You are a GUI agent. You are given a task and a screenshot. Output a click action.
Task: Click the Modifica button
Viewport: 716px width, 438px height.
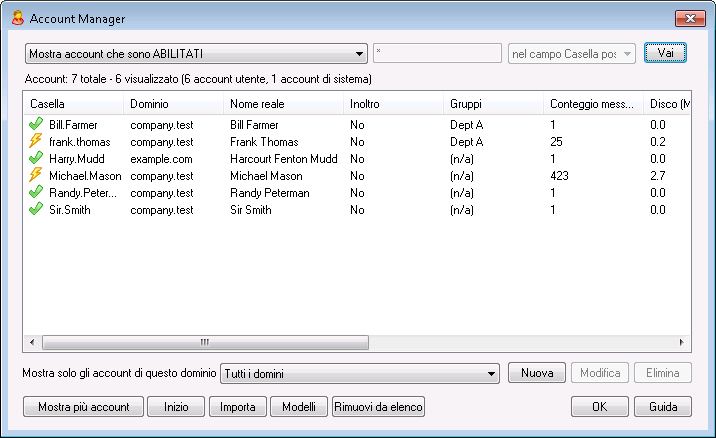tap(600, 373)
